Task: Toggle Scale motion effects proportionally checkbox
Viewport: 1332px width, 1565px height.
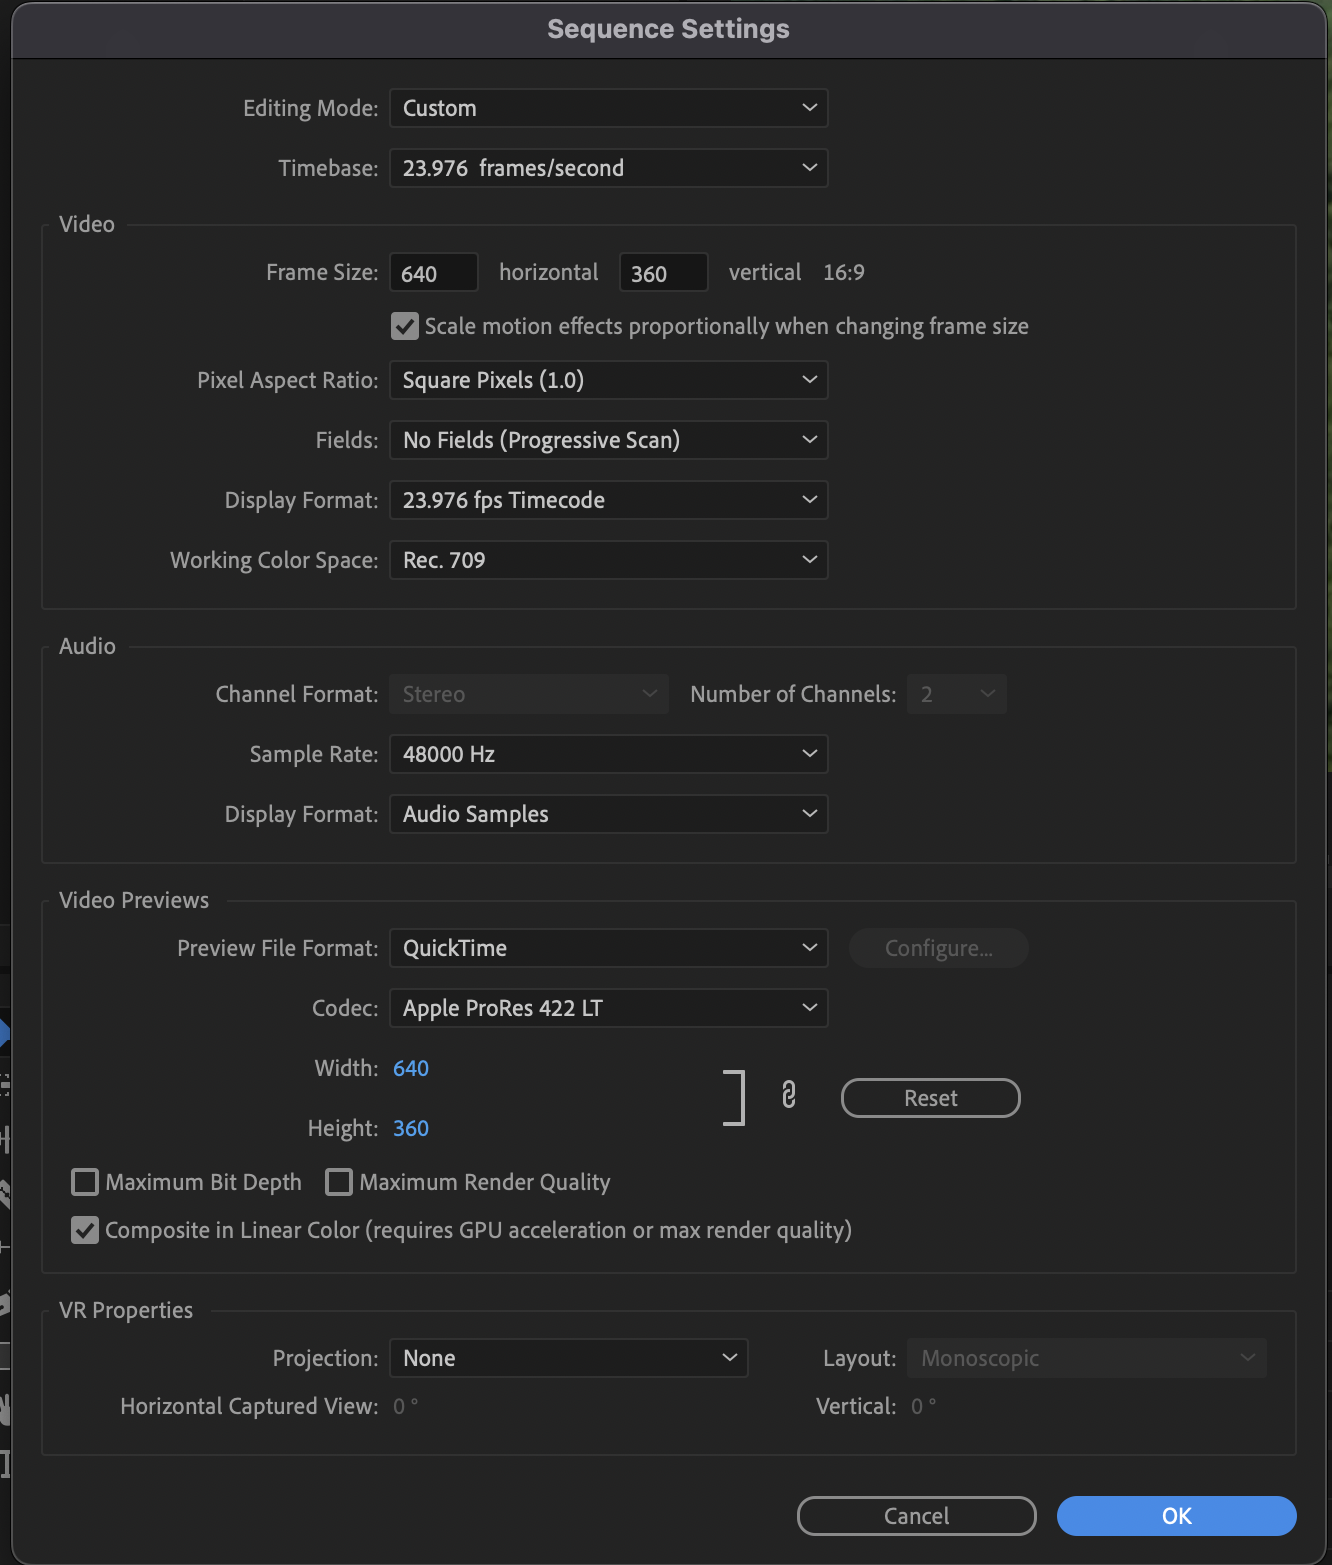Action: (405, 327)
